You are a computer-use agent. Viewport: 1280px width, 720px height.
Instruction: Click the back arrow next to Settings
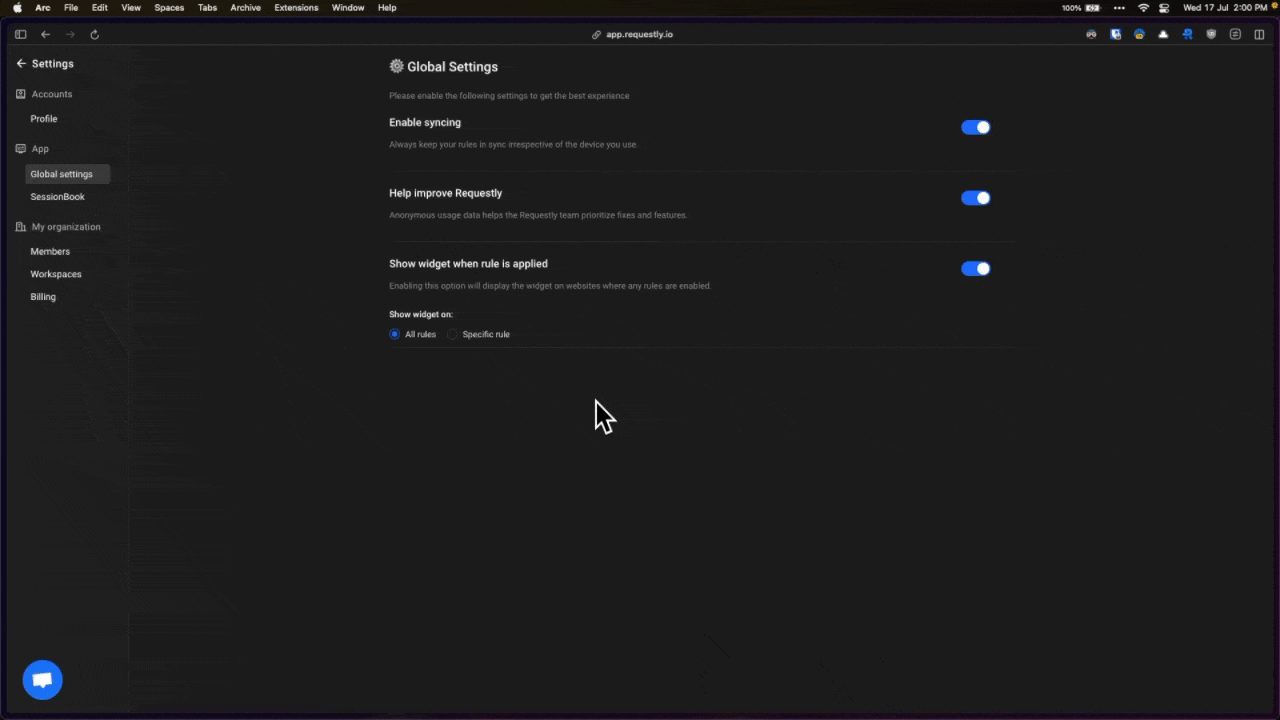pyautogui.click(x=21, y=63)
